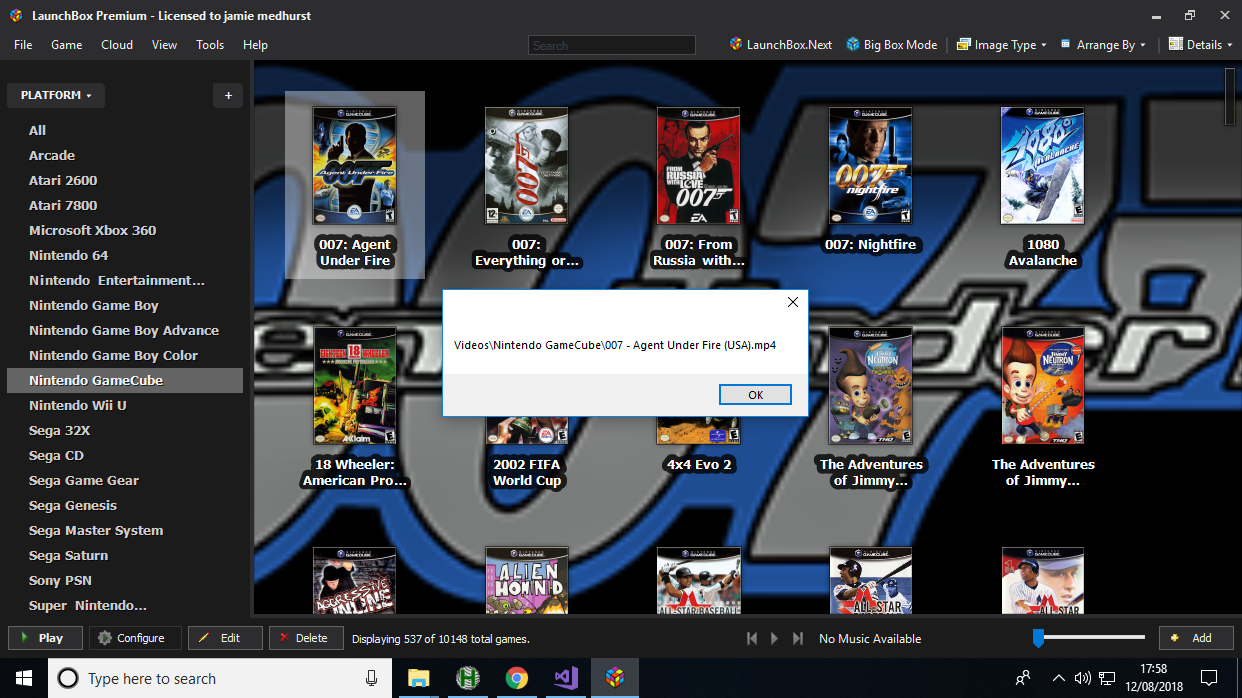
Task: Click the taskbar microphone icon
Action: coord(371,678)
